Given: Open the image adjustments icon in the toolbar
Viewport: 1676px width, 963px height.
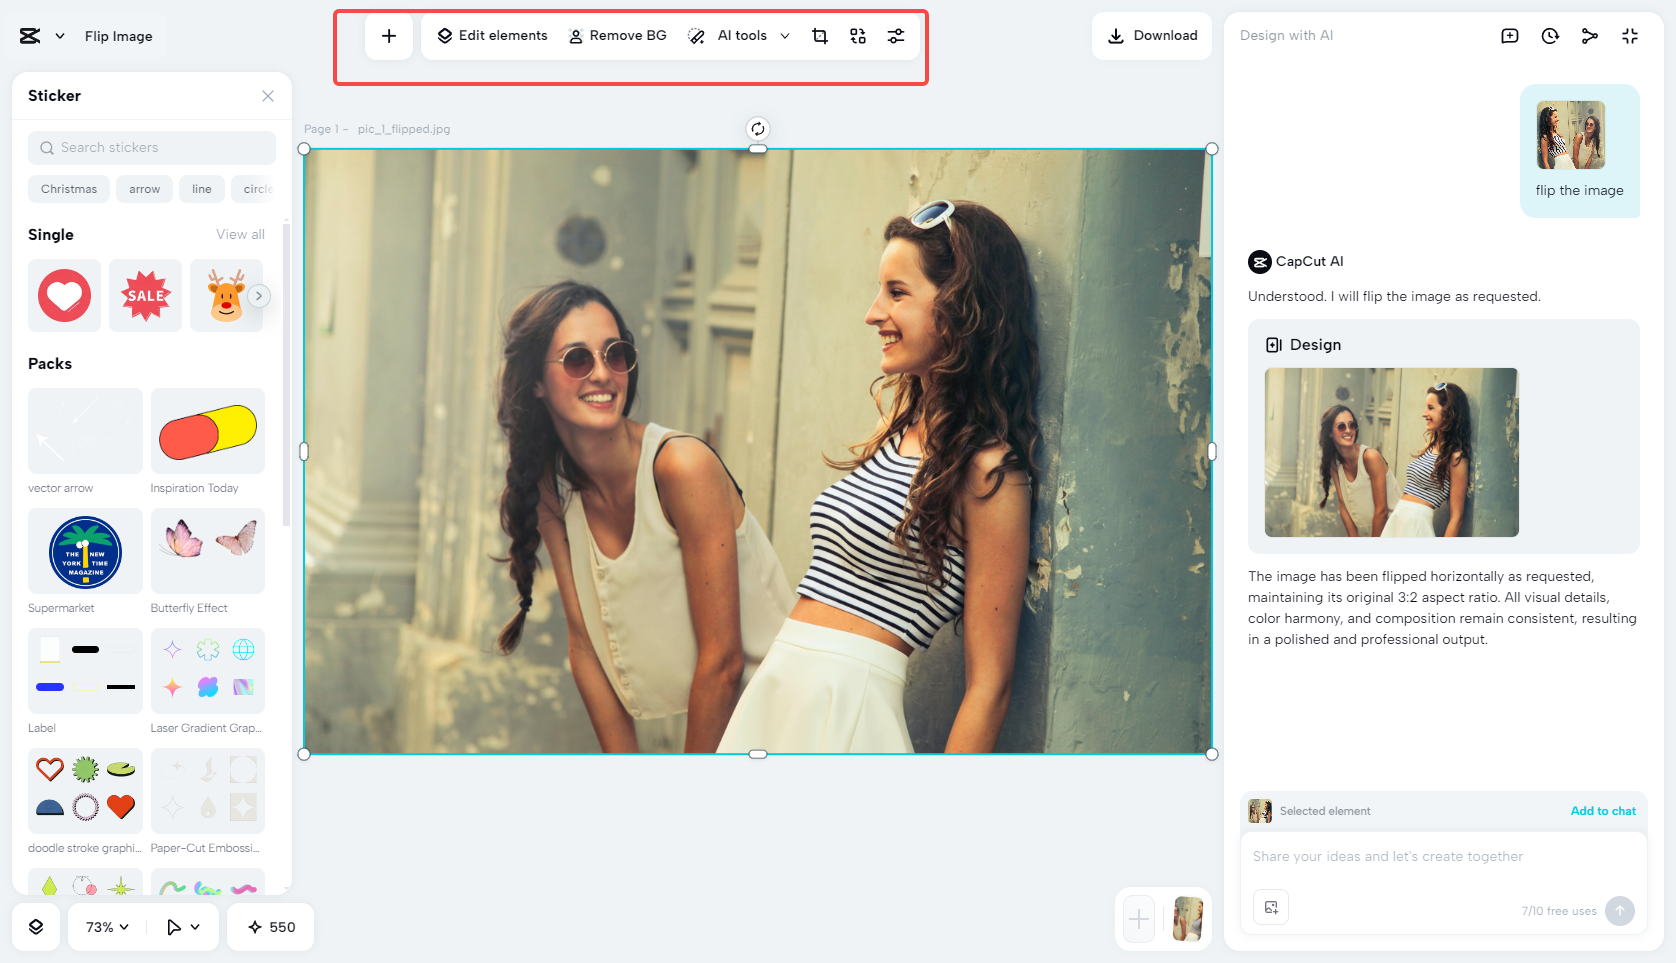Looking at the screenshot, I should tap(896, 35).
